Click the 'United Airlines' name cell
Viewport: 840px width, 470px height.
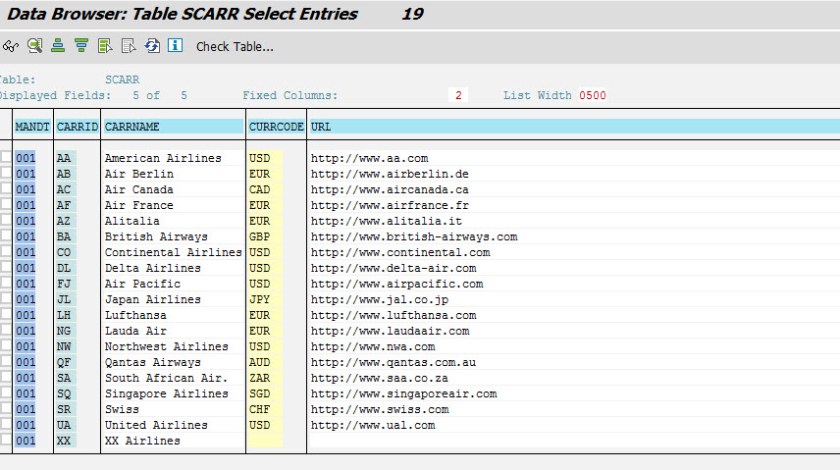(x=156, y=425)
